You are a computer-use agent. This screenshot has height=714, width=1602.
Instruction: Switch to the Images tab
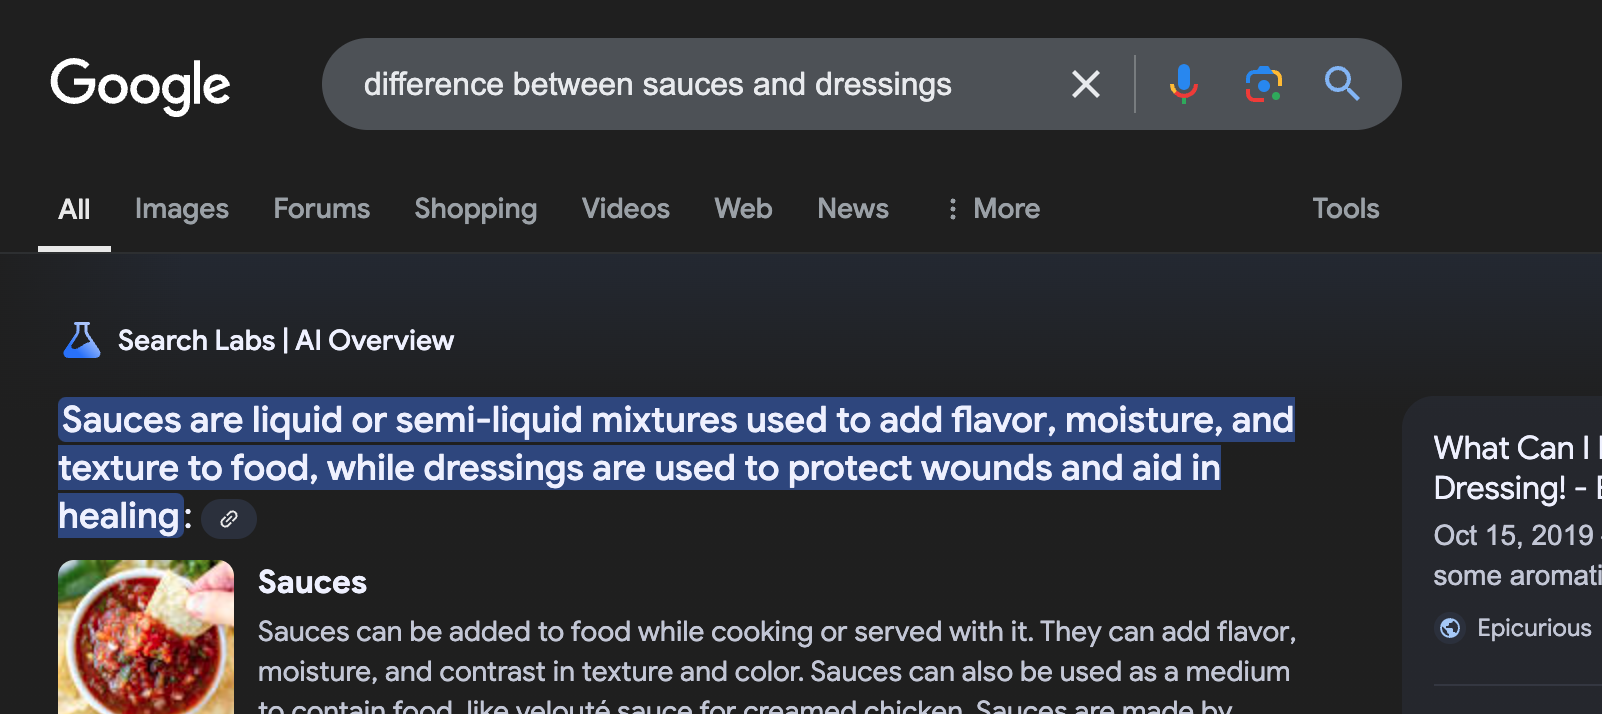[182, 208]
